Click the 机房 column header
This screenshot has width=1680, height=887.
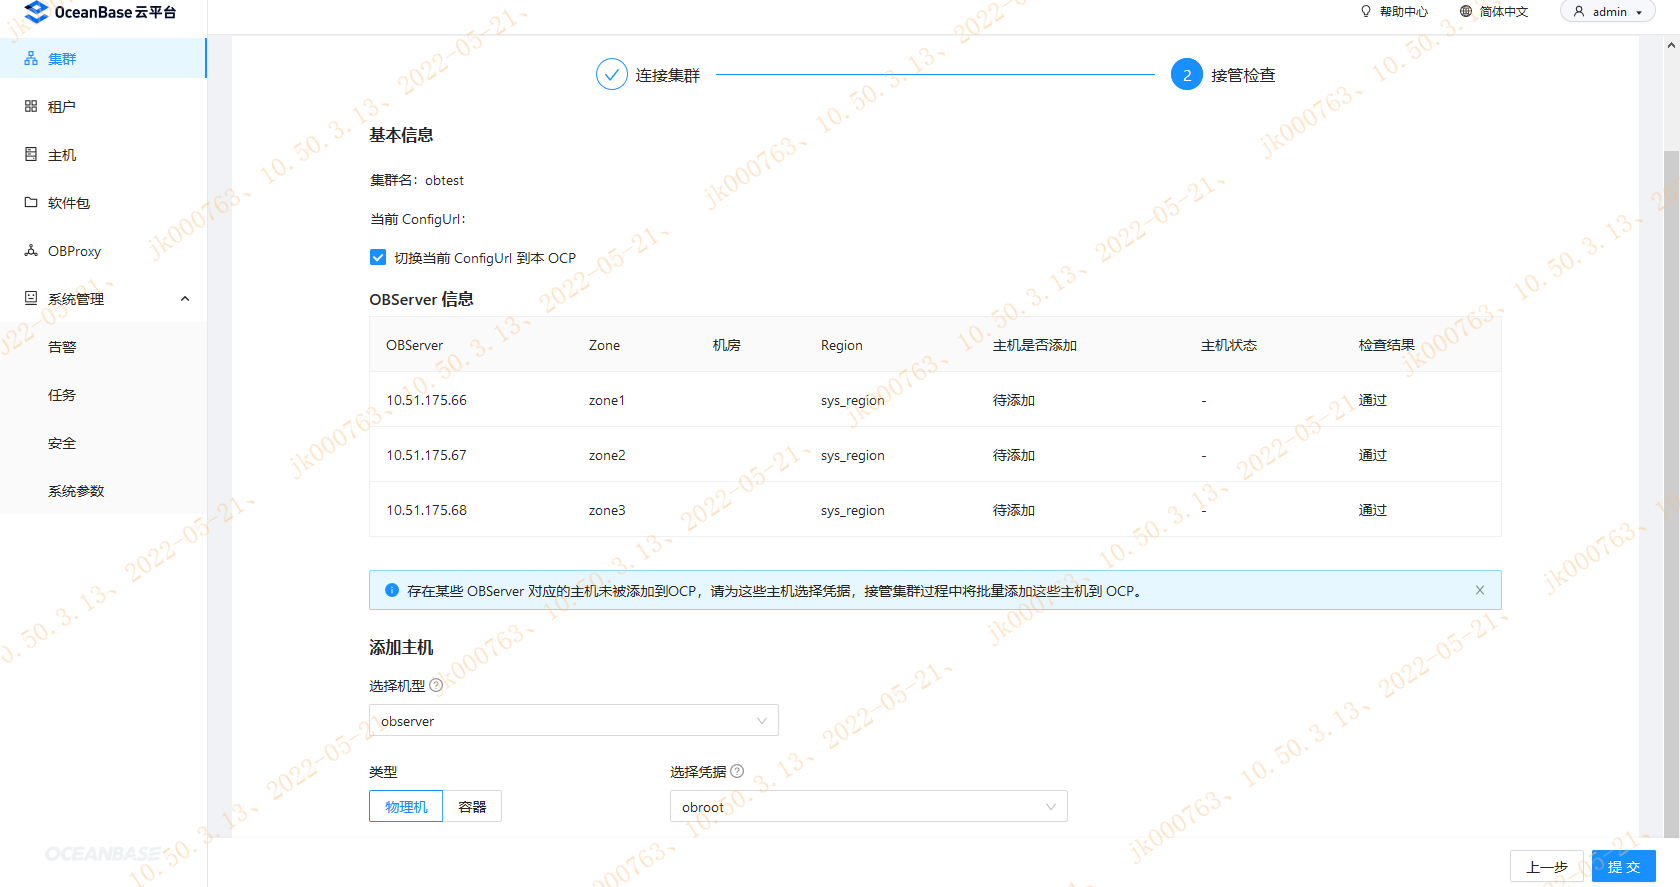[x=727, y=345]
